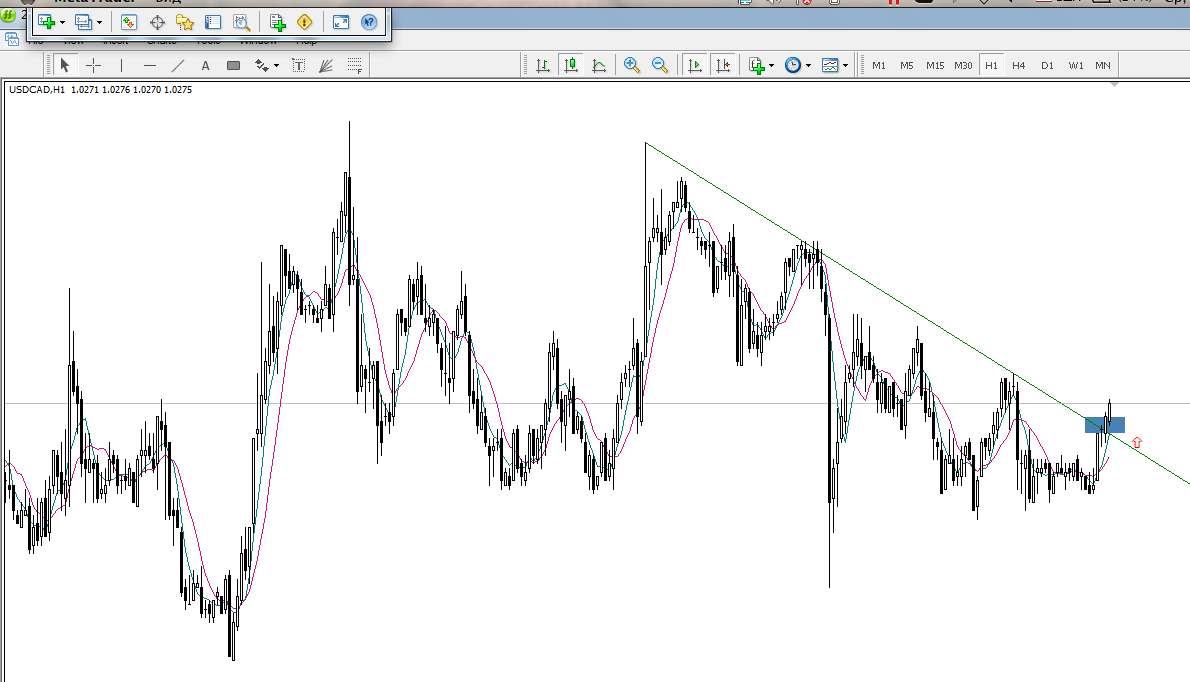
Task: Open the Profiles icon in floating toolbar
Action: [83, 22]
